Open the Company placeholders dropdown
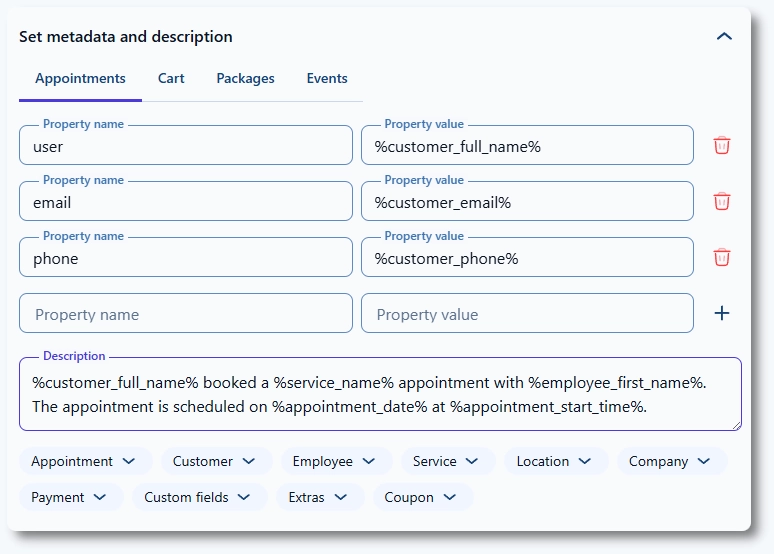Image resolution: width=774 pixels, height=554 pixels. pos(670,461)
